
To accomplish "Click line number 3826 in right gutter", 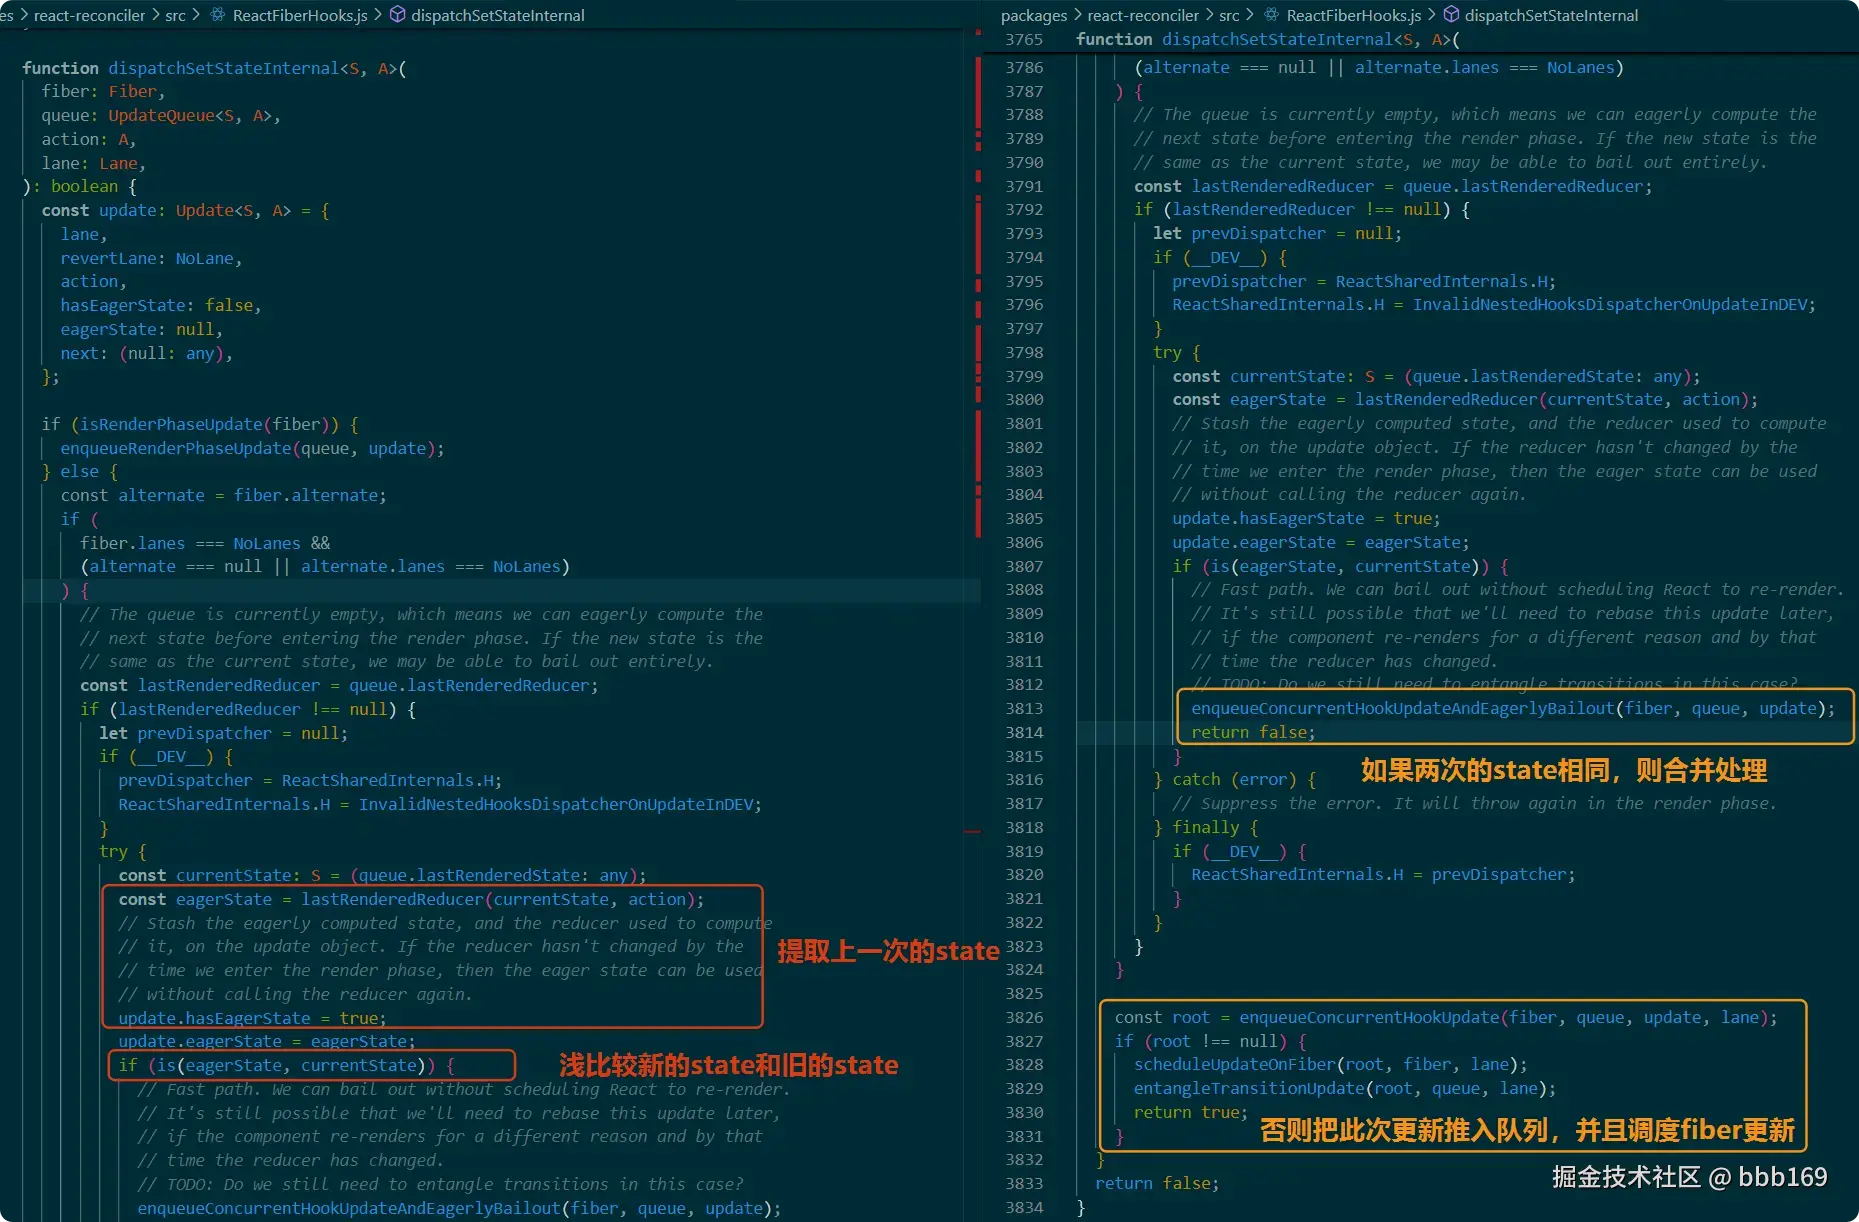I will tap(1024, 1017).
